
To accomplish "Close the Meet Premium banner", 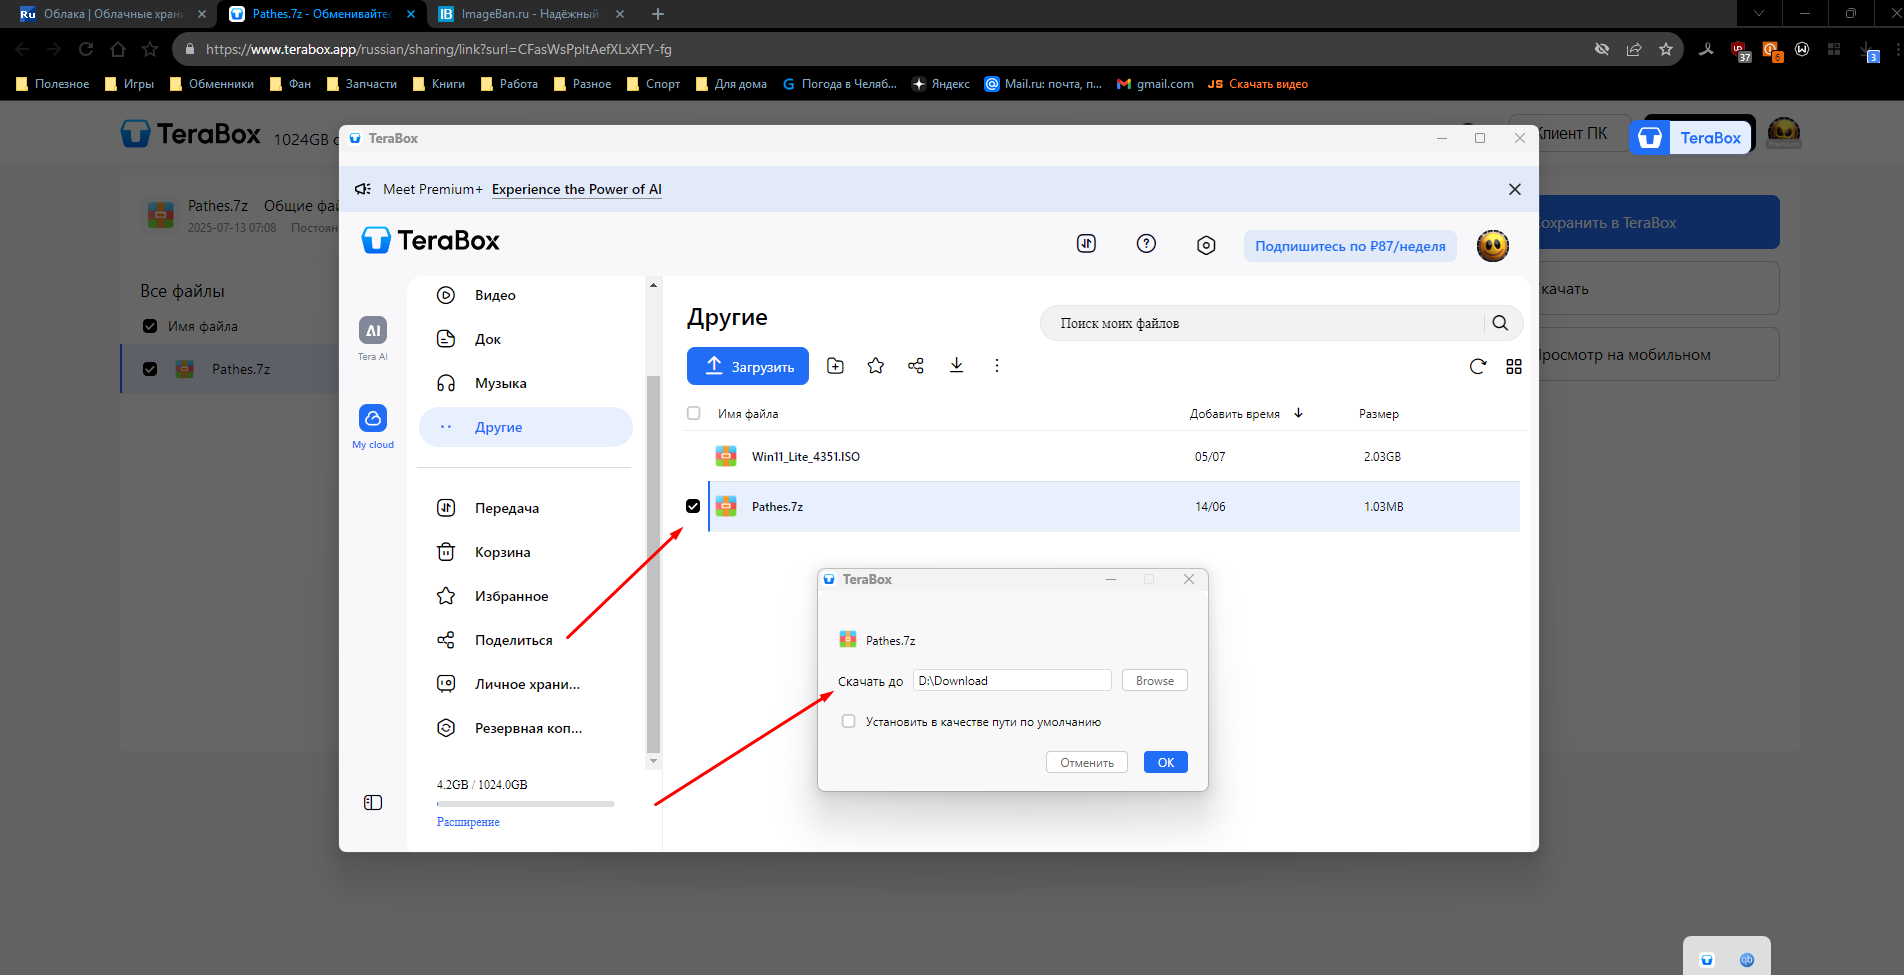I will (1515, 189).
